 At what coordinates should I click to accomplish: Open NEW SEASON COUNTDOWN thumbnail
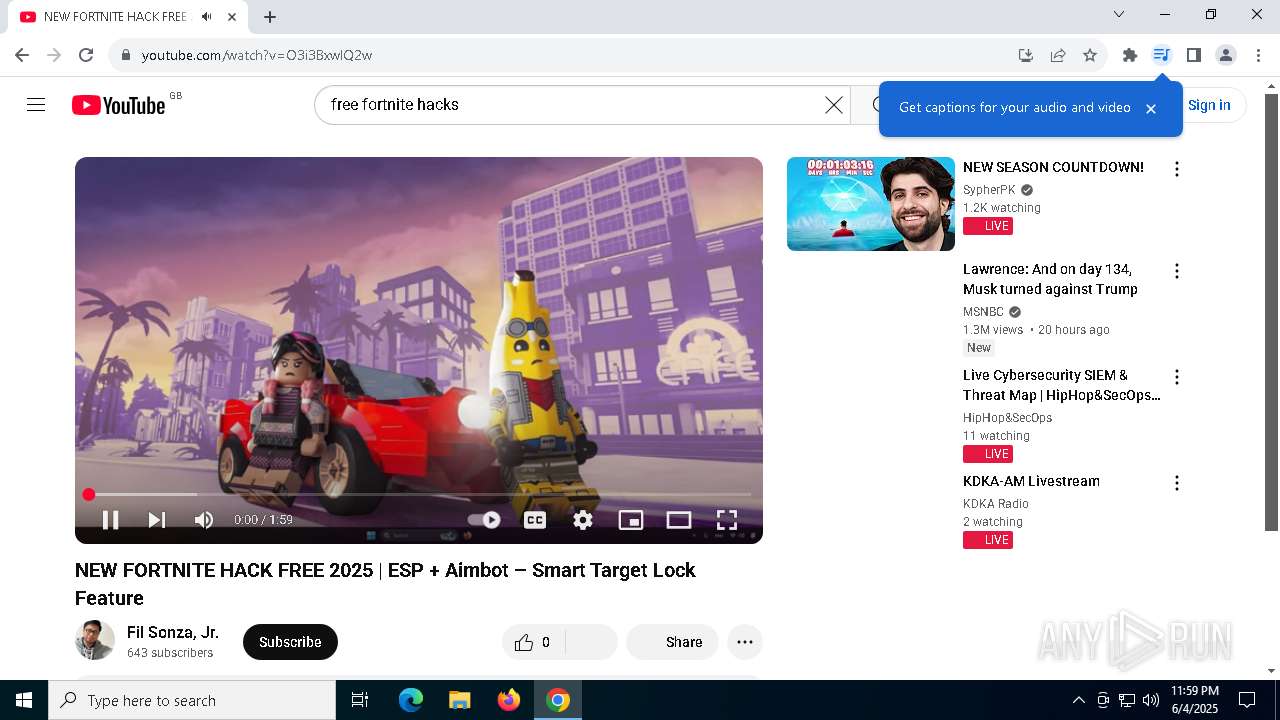[x=871, y=204]
